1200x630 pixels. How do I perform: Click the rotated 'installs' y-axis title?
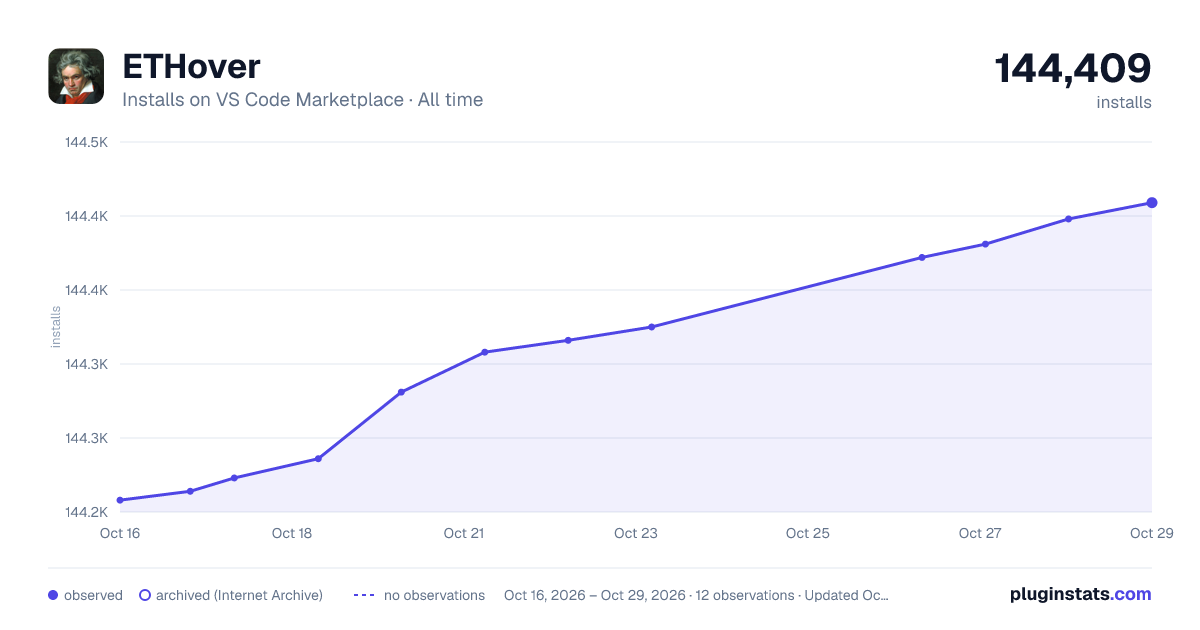pyautogui.click(x=56, y=327)
